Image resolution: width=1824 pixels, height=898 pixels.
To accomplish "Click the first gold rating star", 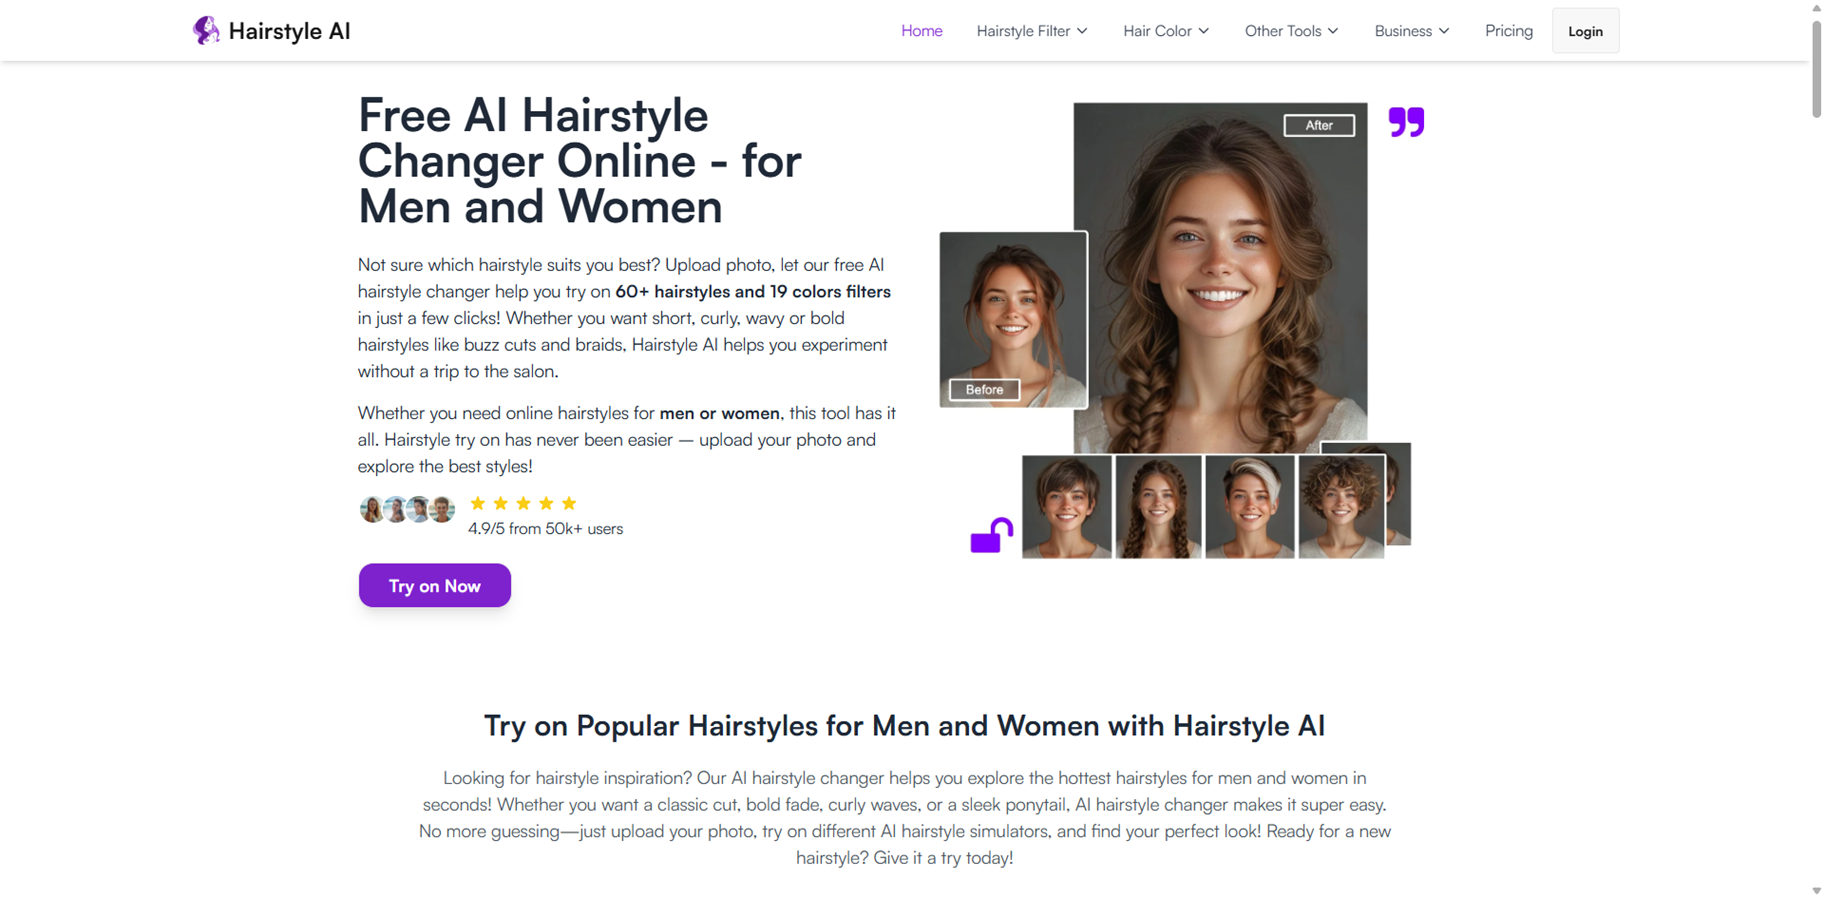I will [478, 503].
